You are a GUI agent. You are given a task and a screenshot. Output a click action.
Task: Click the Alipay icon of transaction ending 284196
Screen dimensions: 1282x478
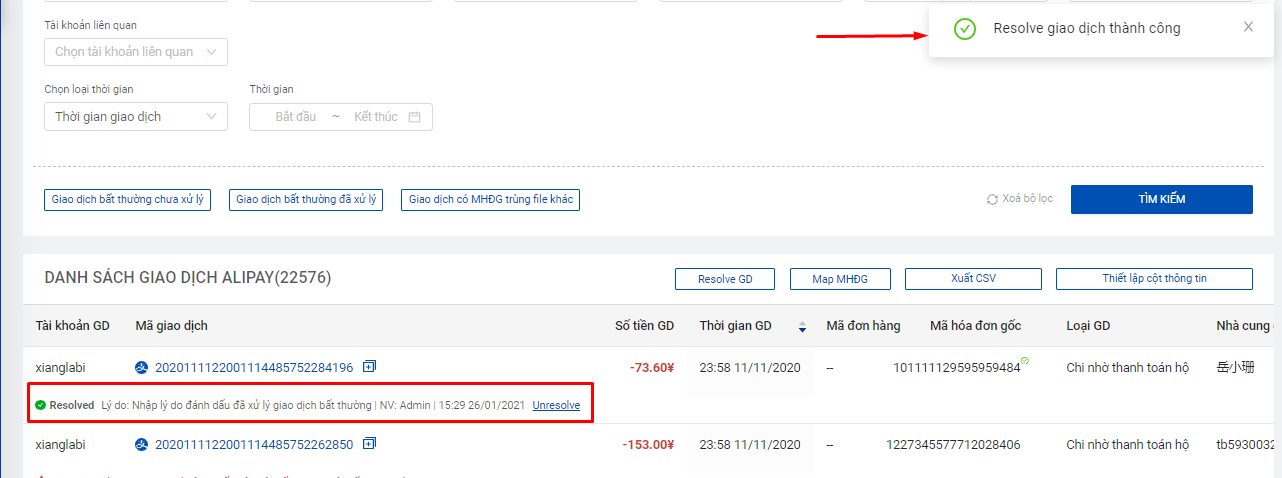[142, 368]
